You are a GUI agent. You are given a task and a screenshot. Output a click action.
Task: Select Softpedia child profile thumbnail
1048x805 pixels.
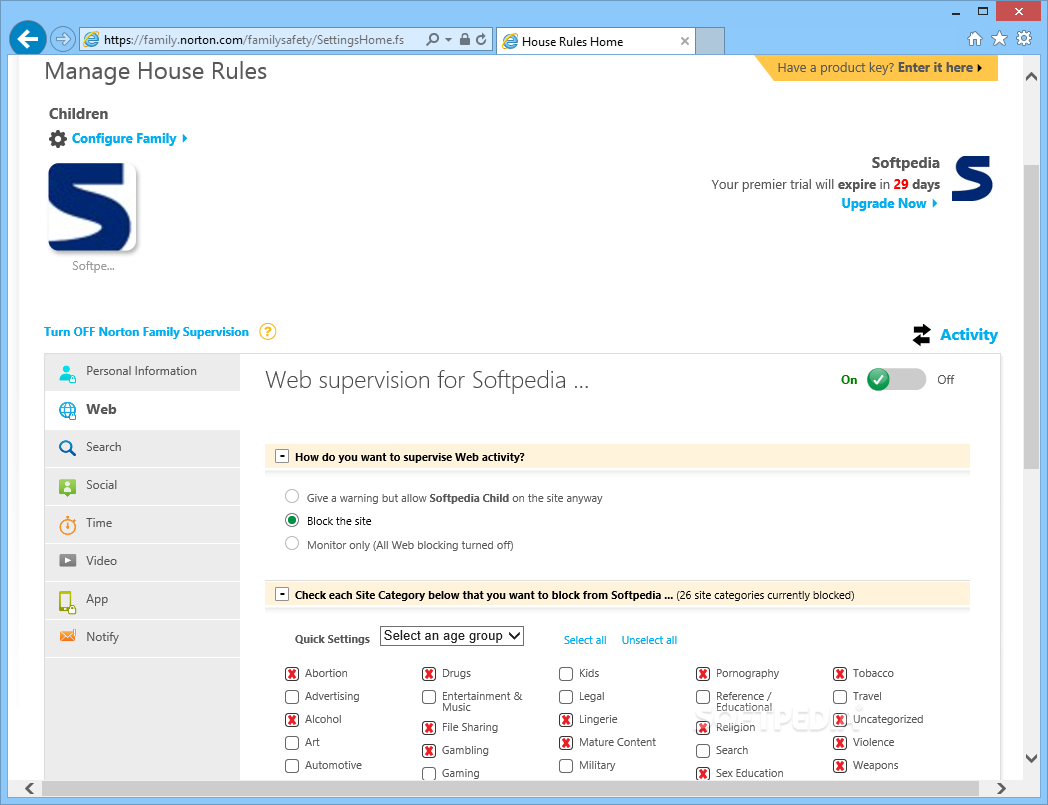92,207
